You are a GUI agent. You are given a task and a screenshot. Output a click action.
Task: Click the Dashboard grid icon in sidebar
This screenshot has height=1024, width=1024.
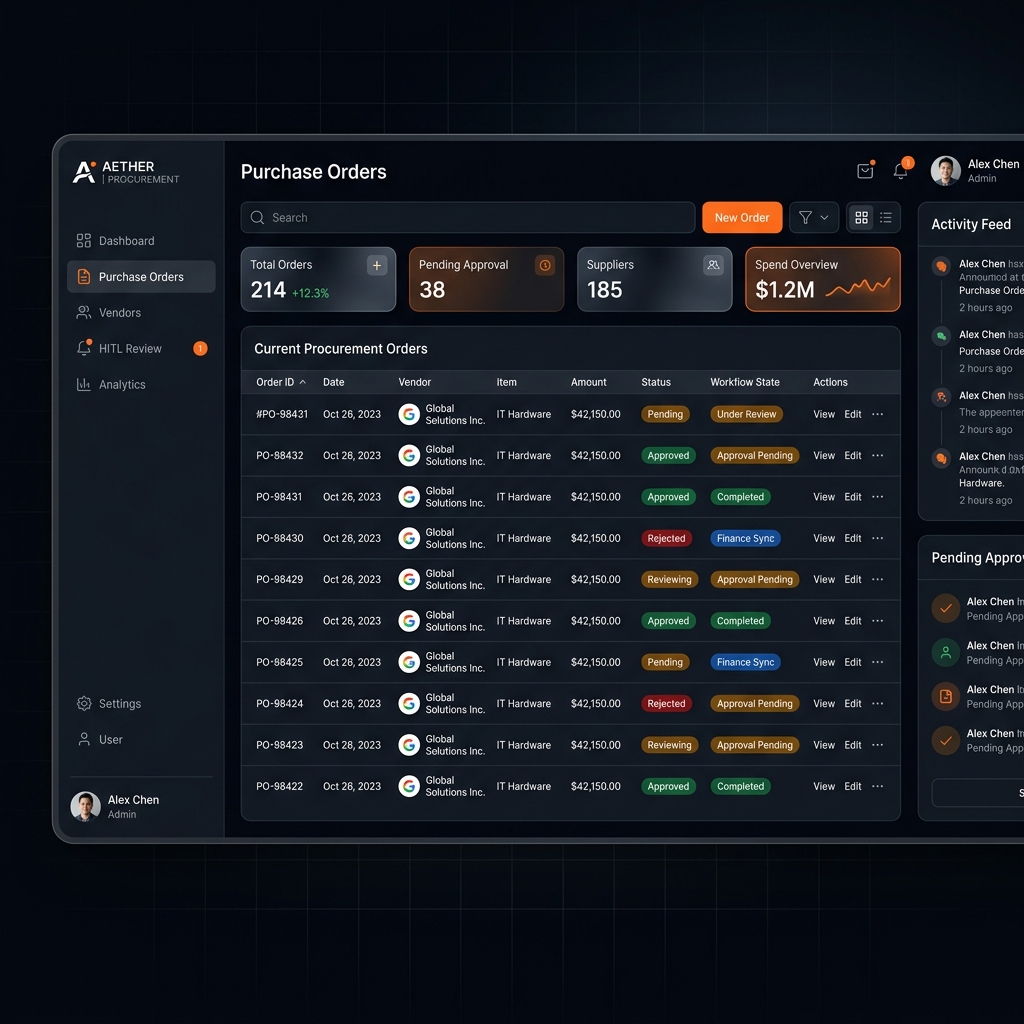tap(84, 241)
